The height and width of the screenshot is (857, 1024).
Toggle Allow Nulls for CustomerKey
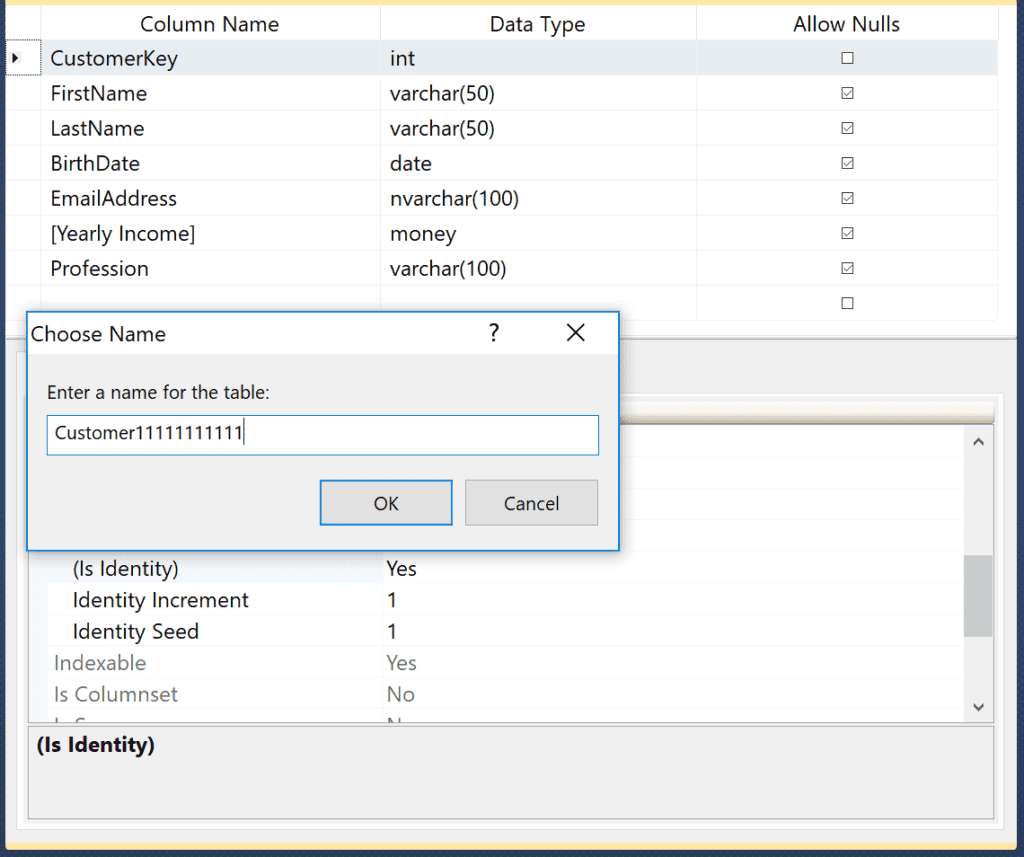click(847, 58)
